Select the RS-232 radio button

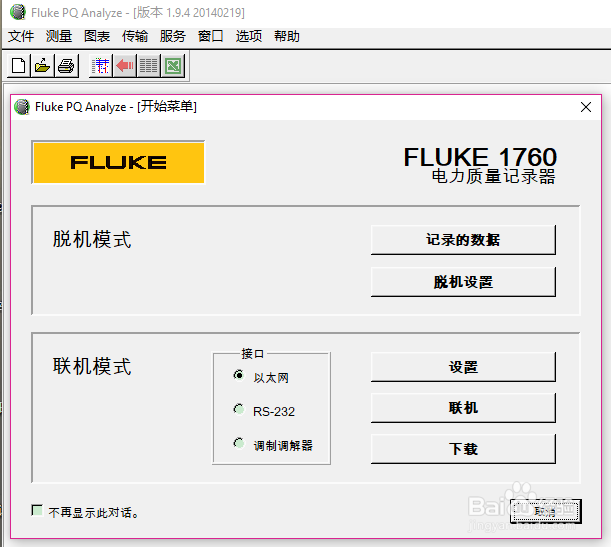pyautogui.click(x=239, y=409)
